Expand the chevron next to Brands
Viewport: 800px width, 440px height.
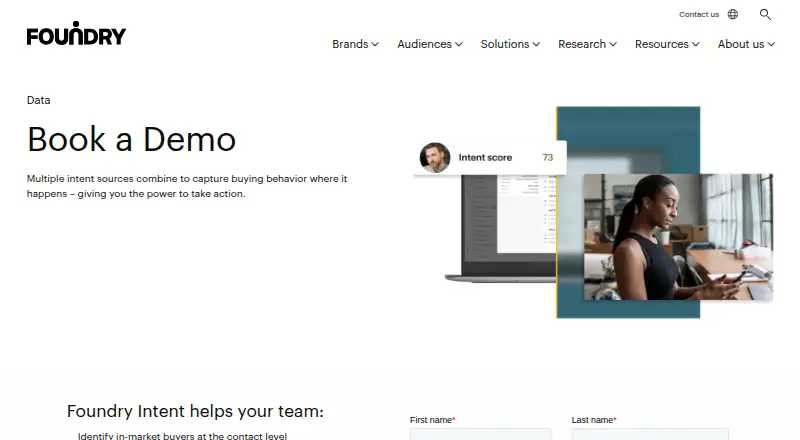tap(375, 44)
